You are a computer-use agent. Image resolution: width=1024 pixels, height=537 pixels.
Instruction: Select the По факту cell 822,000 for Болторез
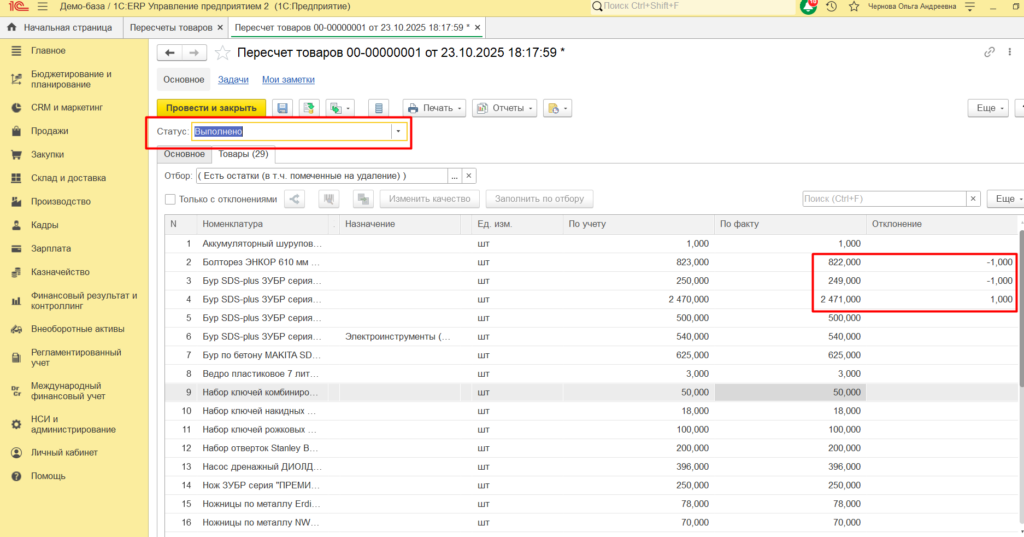tap(790, 262)
